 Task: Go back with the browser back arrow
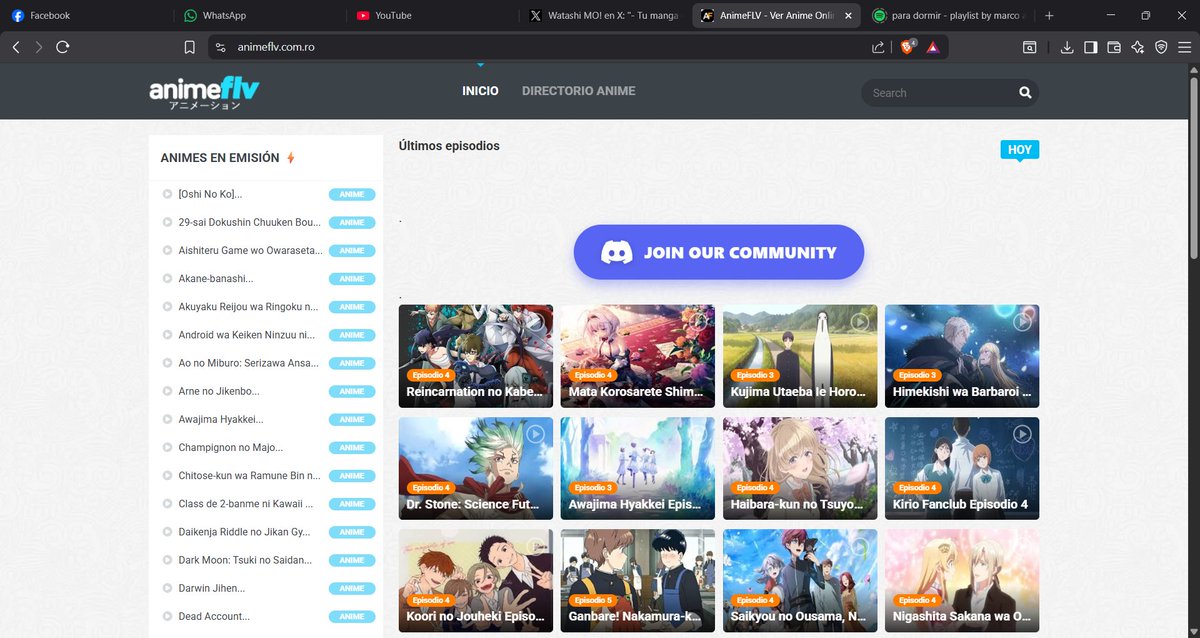pyautogui.click(x=16, y=47)
